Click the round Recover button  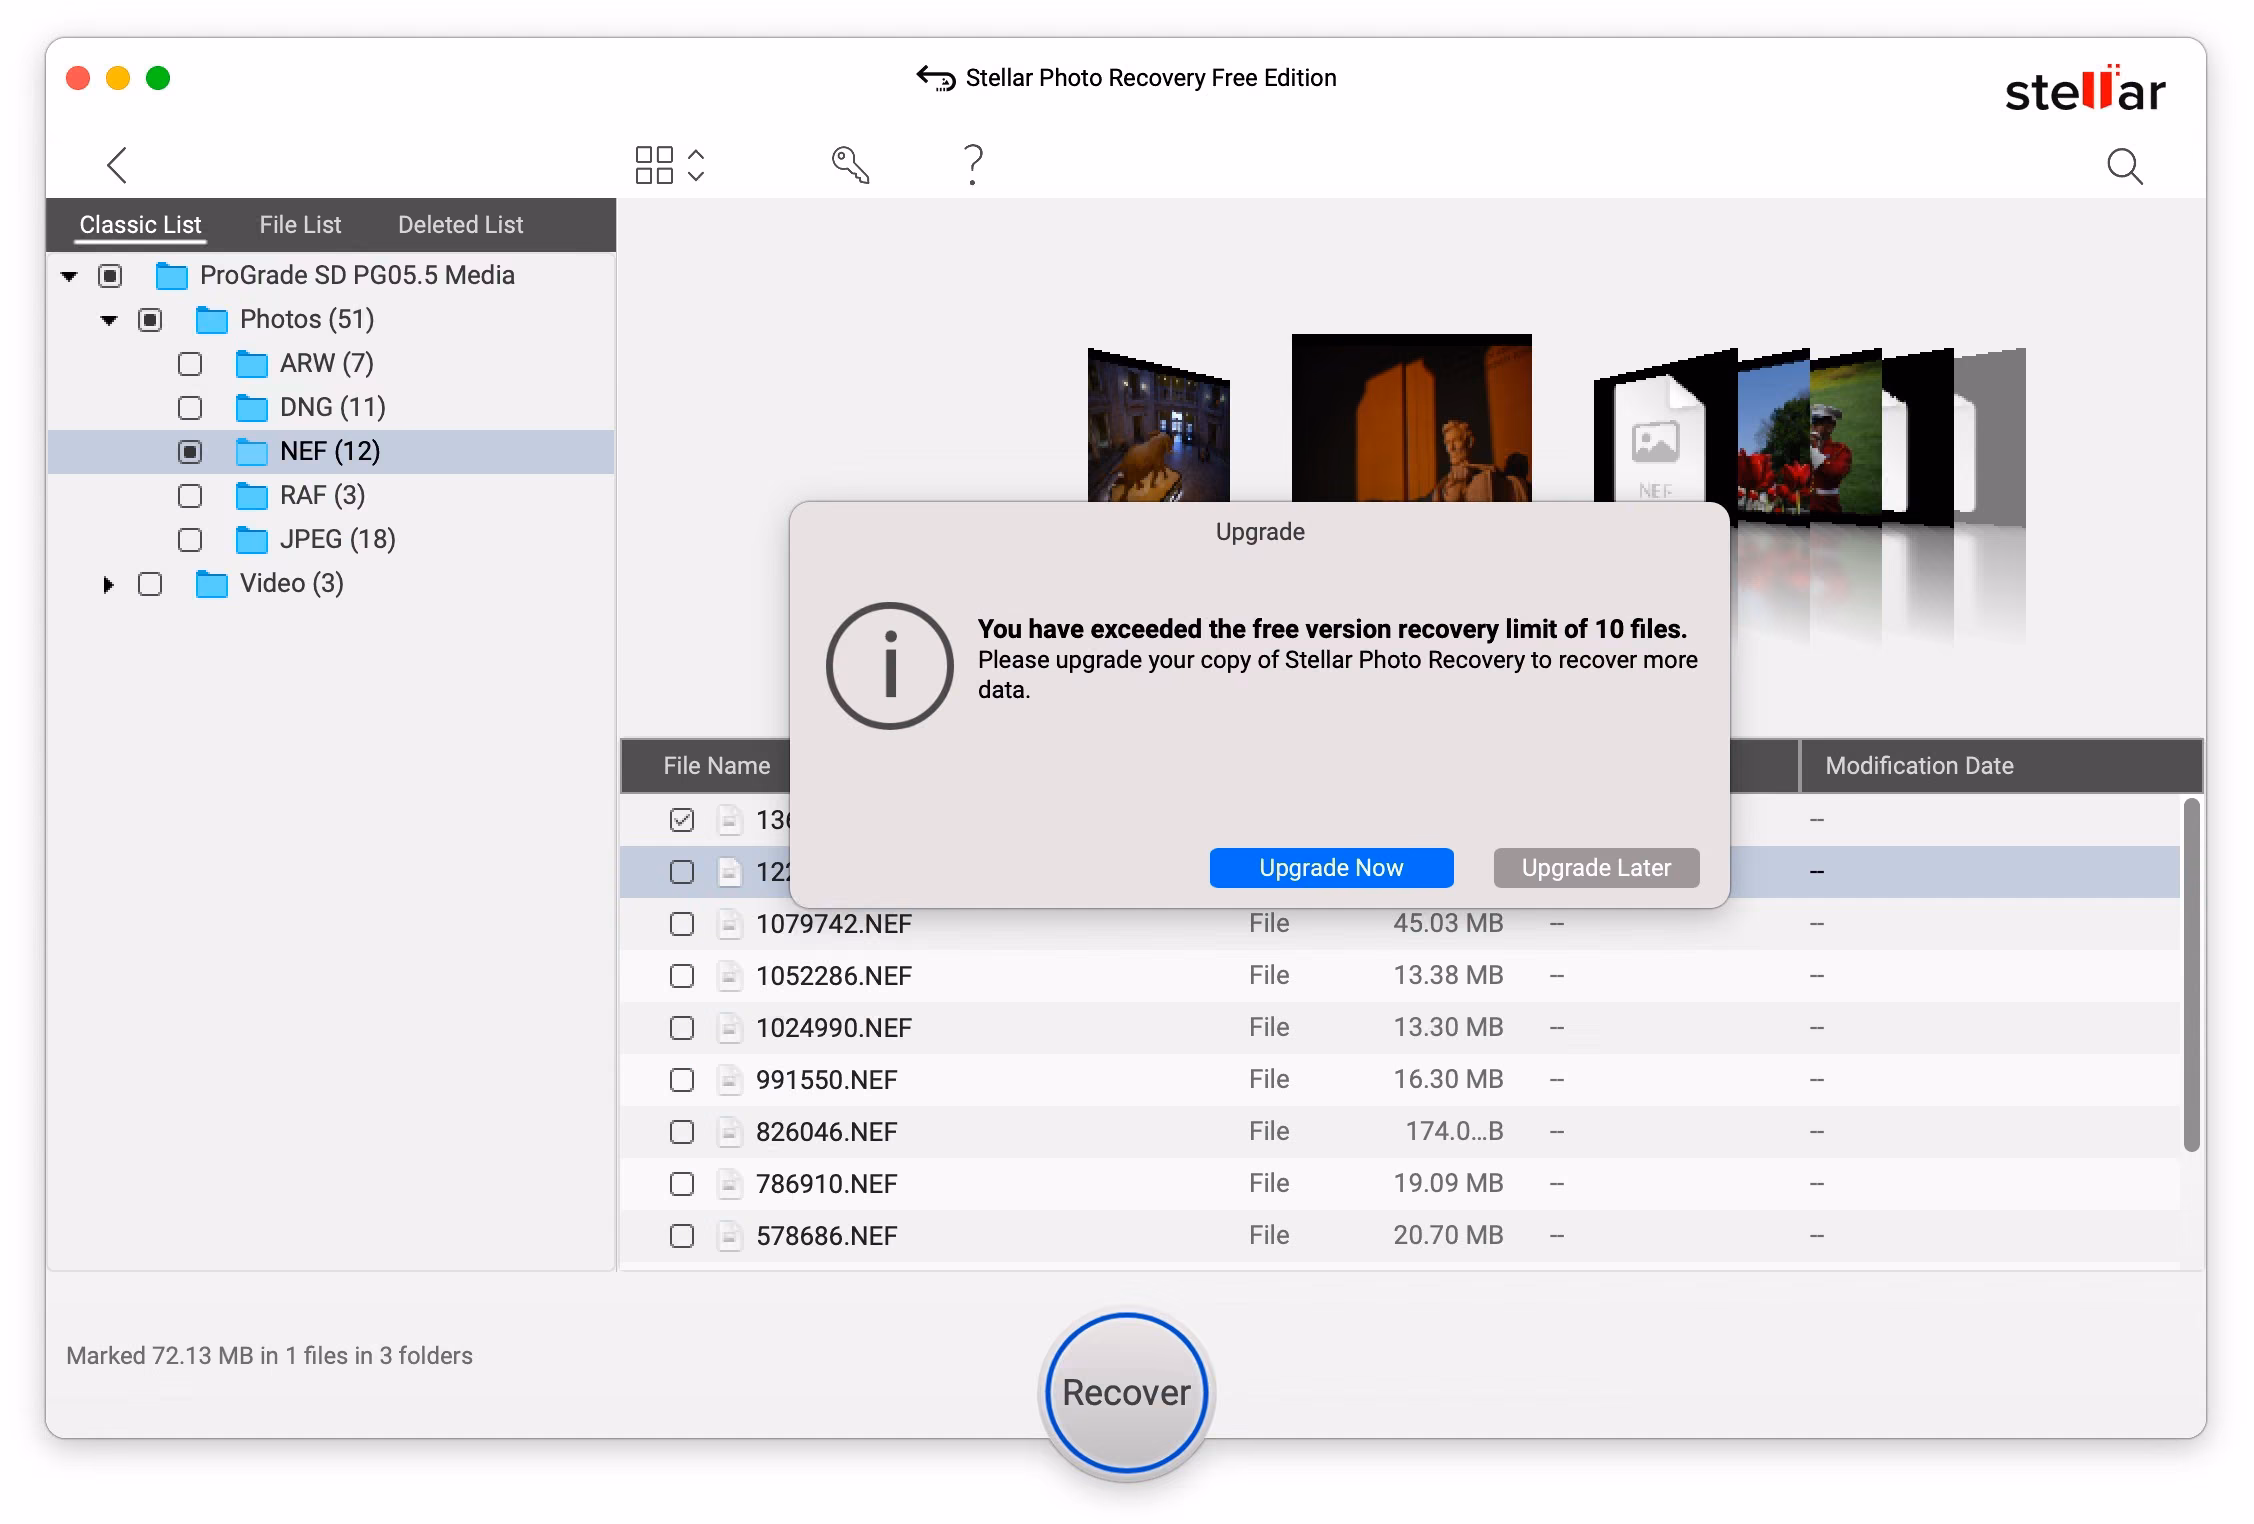point(1126,1393)
